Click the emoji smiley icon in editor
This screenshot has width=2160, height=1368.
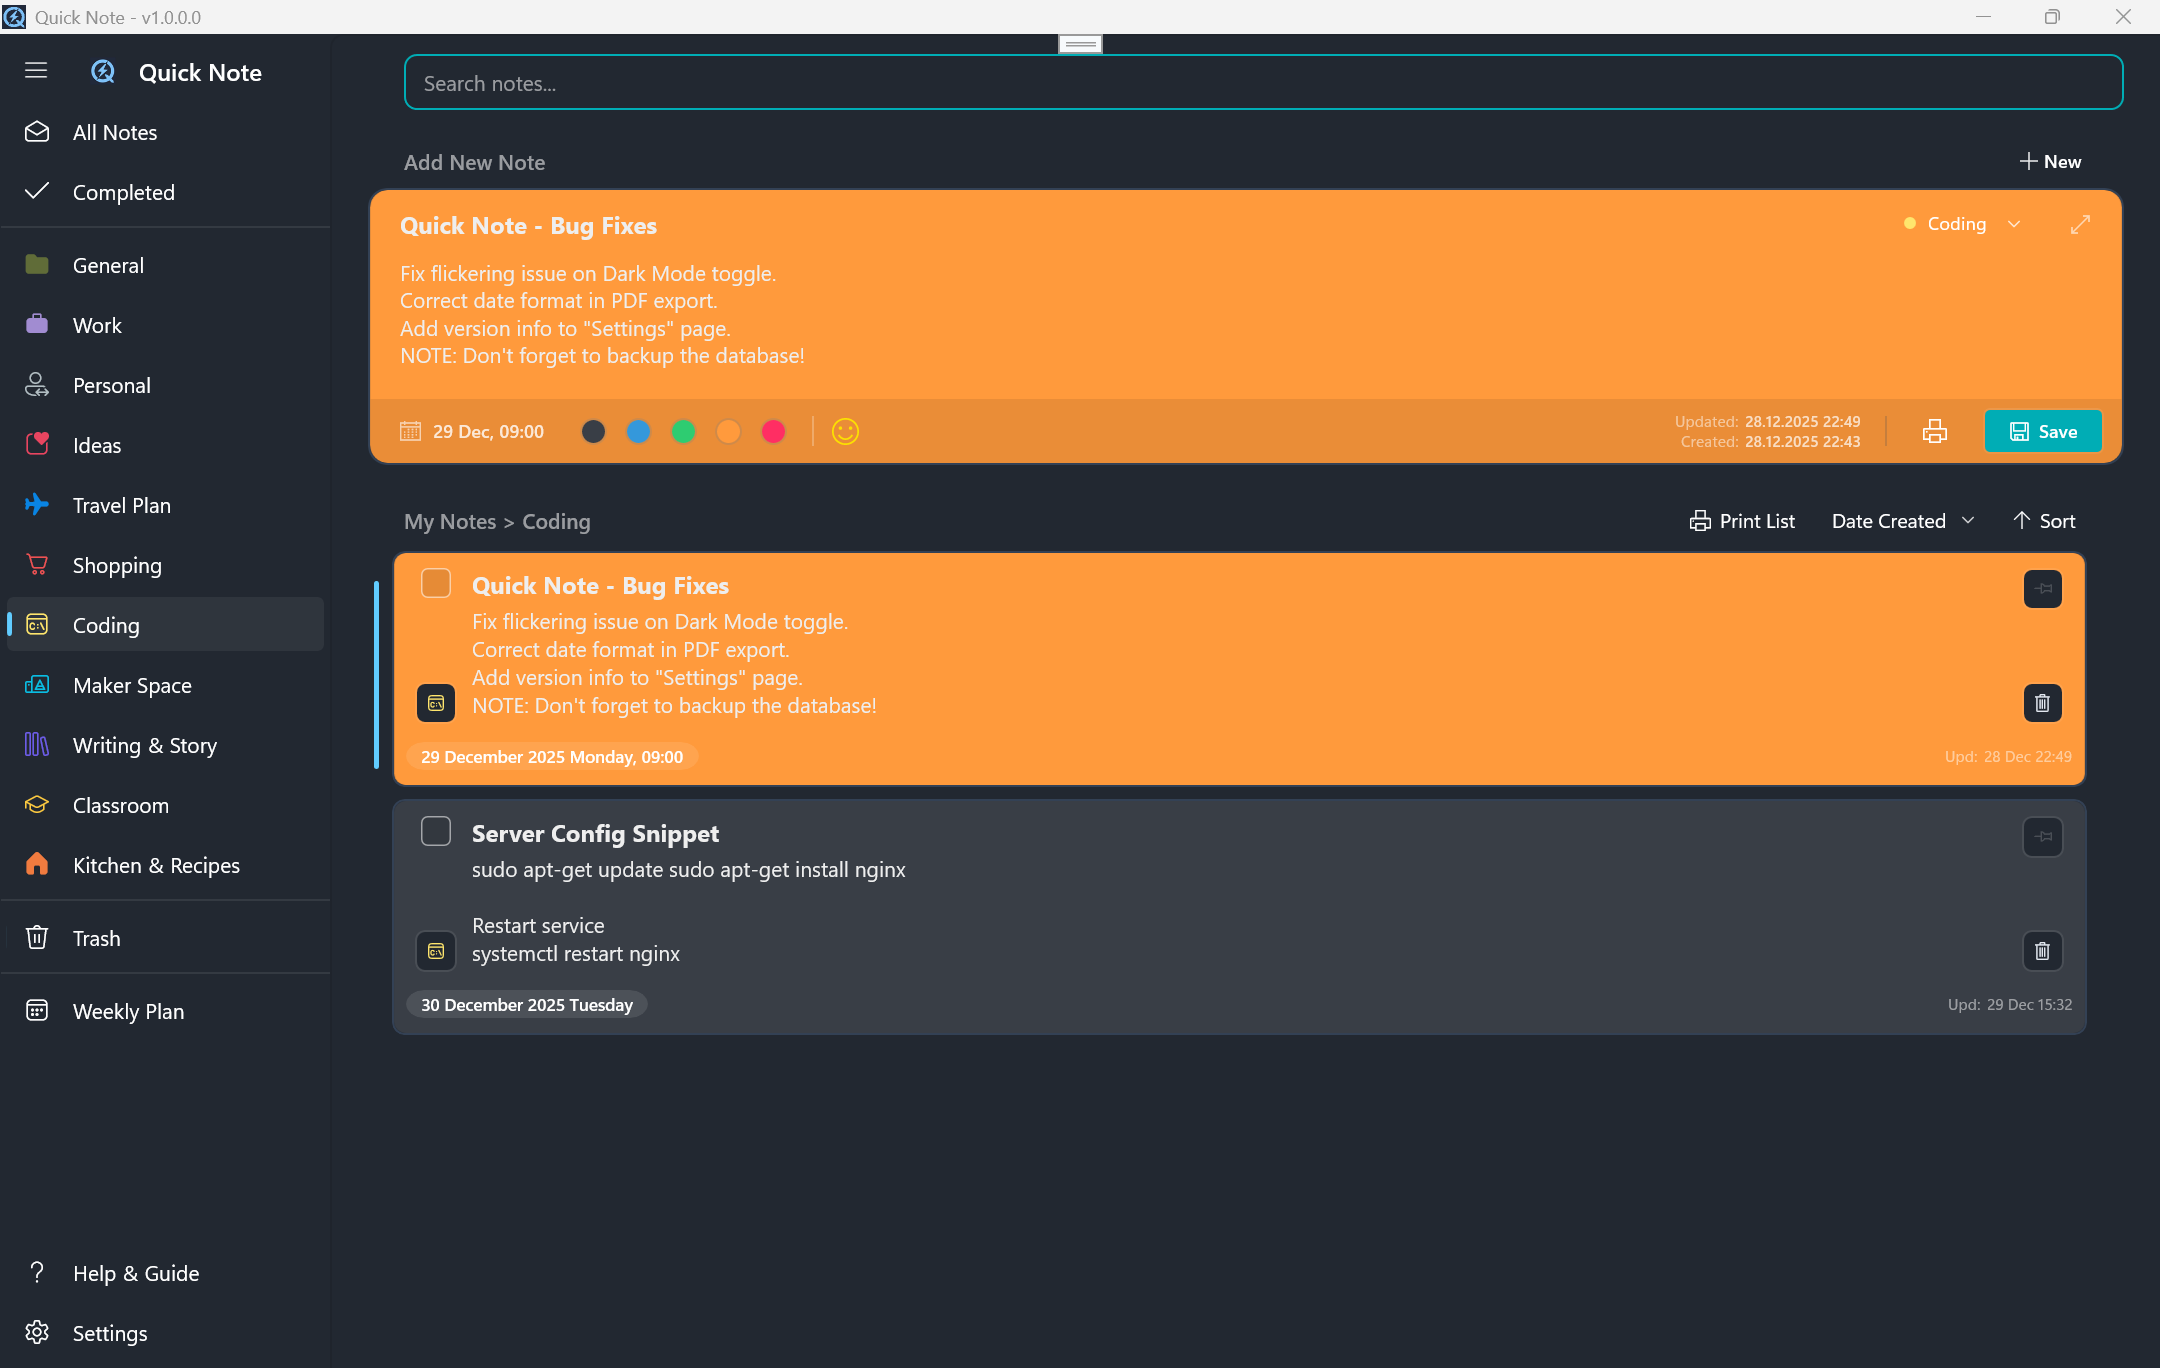click(x=845, y=431)
